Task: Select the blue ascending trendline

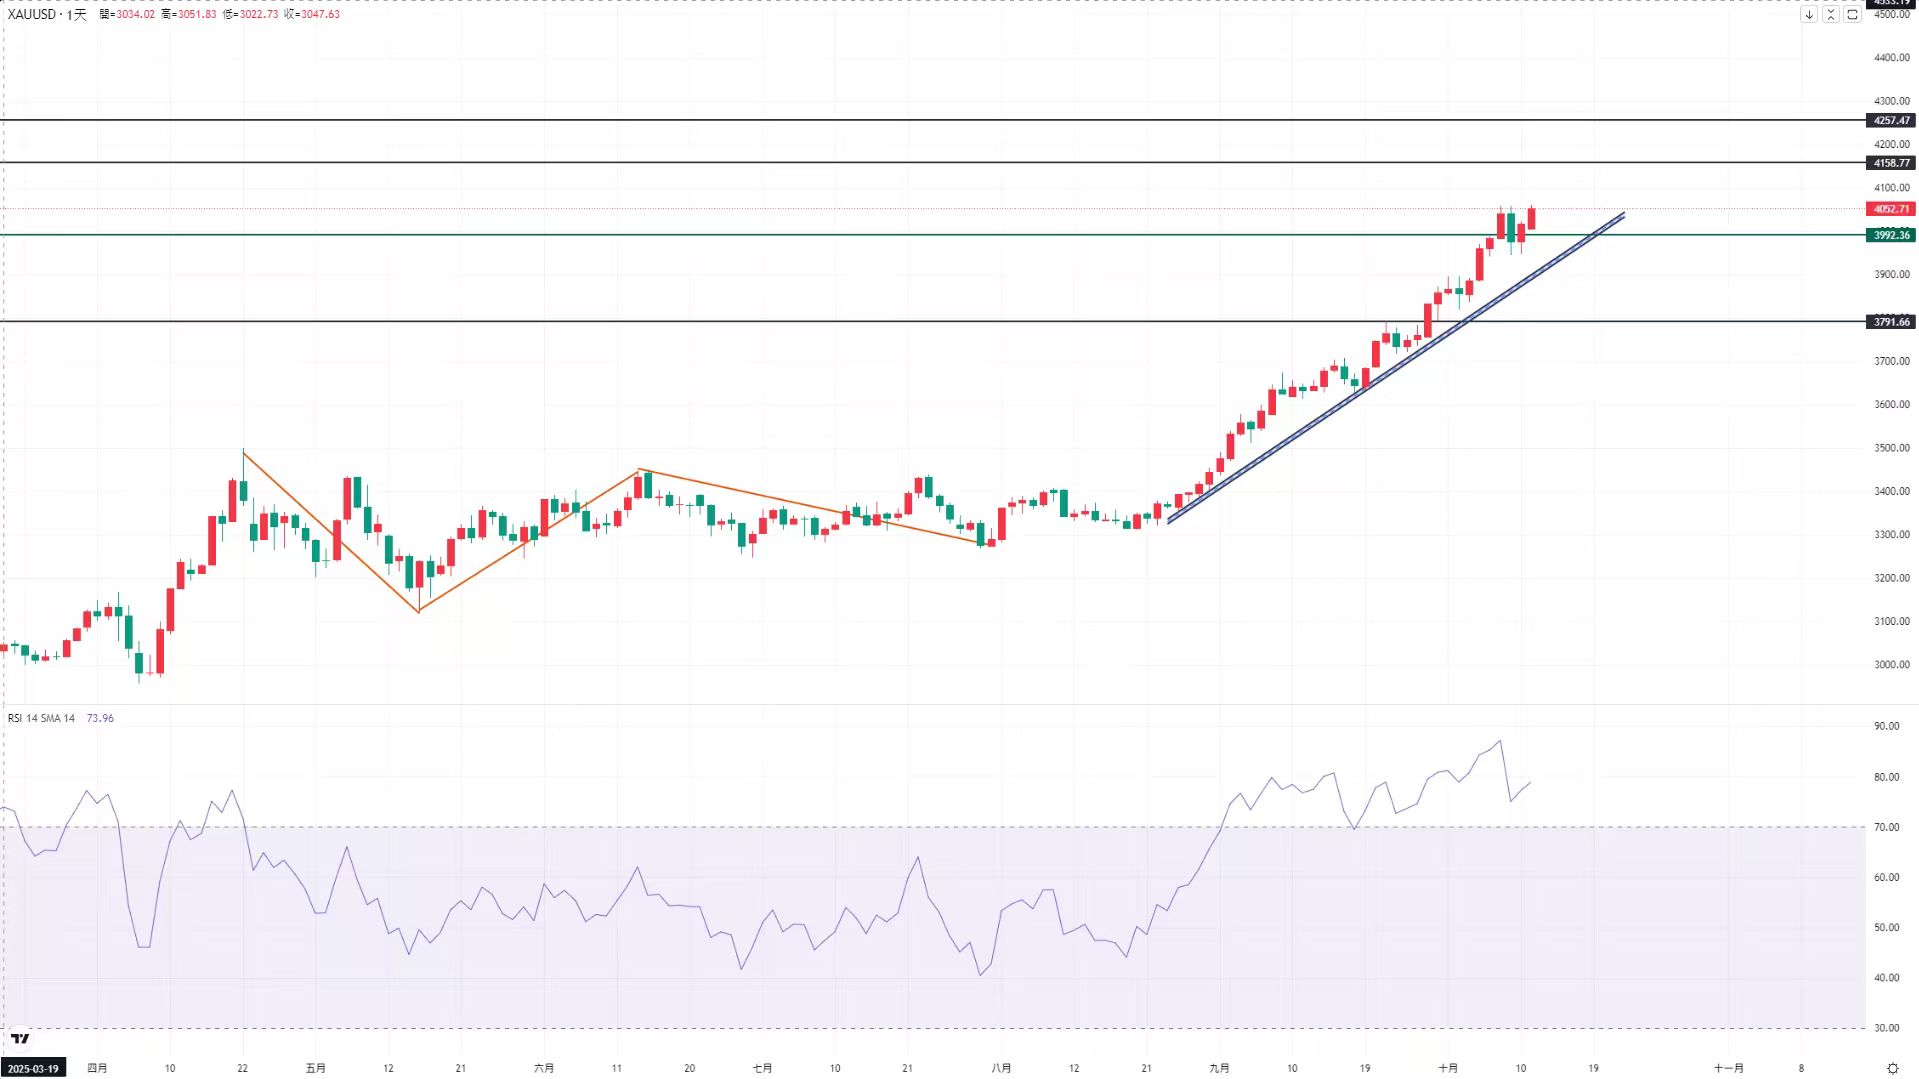Action: (1400, 366)
